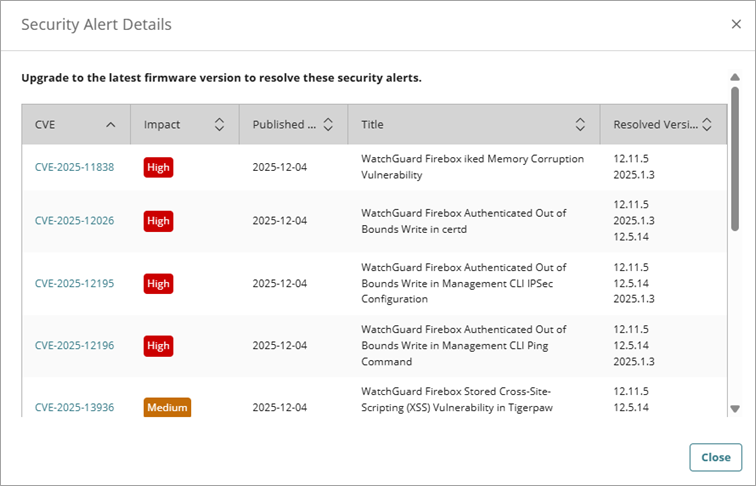
Task: Click the scrollbar up arrow
Action: 735,77
